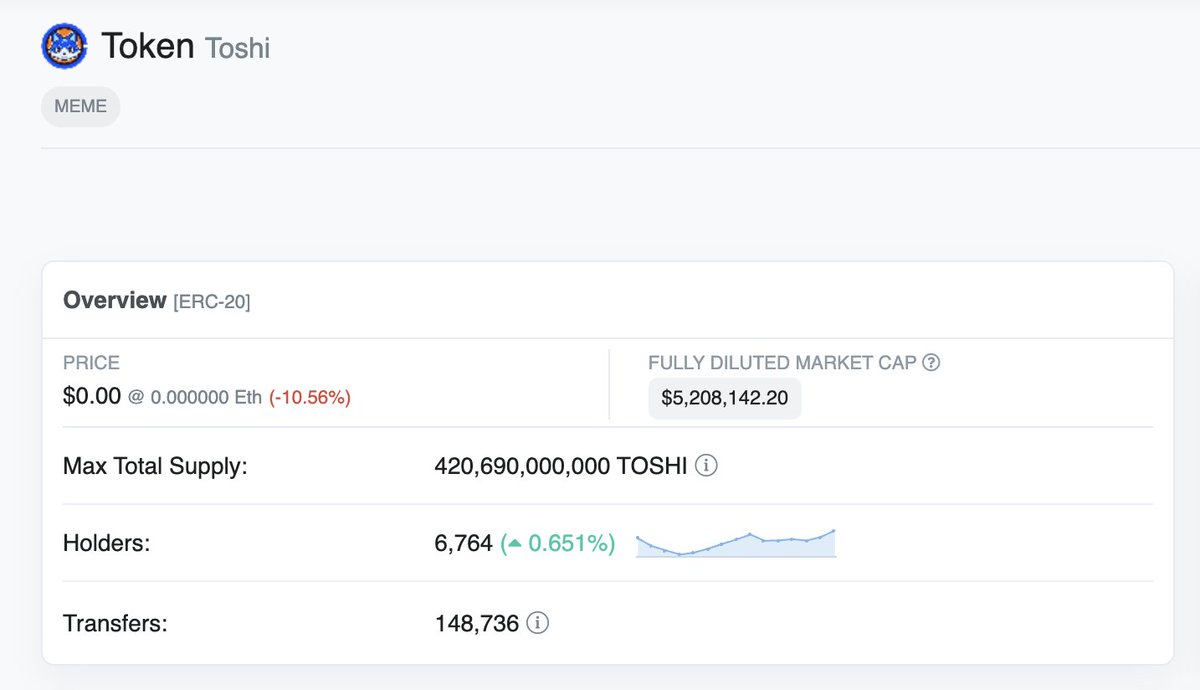The height and width of the screenshot is (690, 1200).
Task: Click the MEME tag badge
Action: tap(81, 106)
